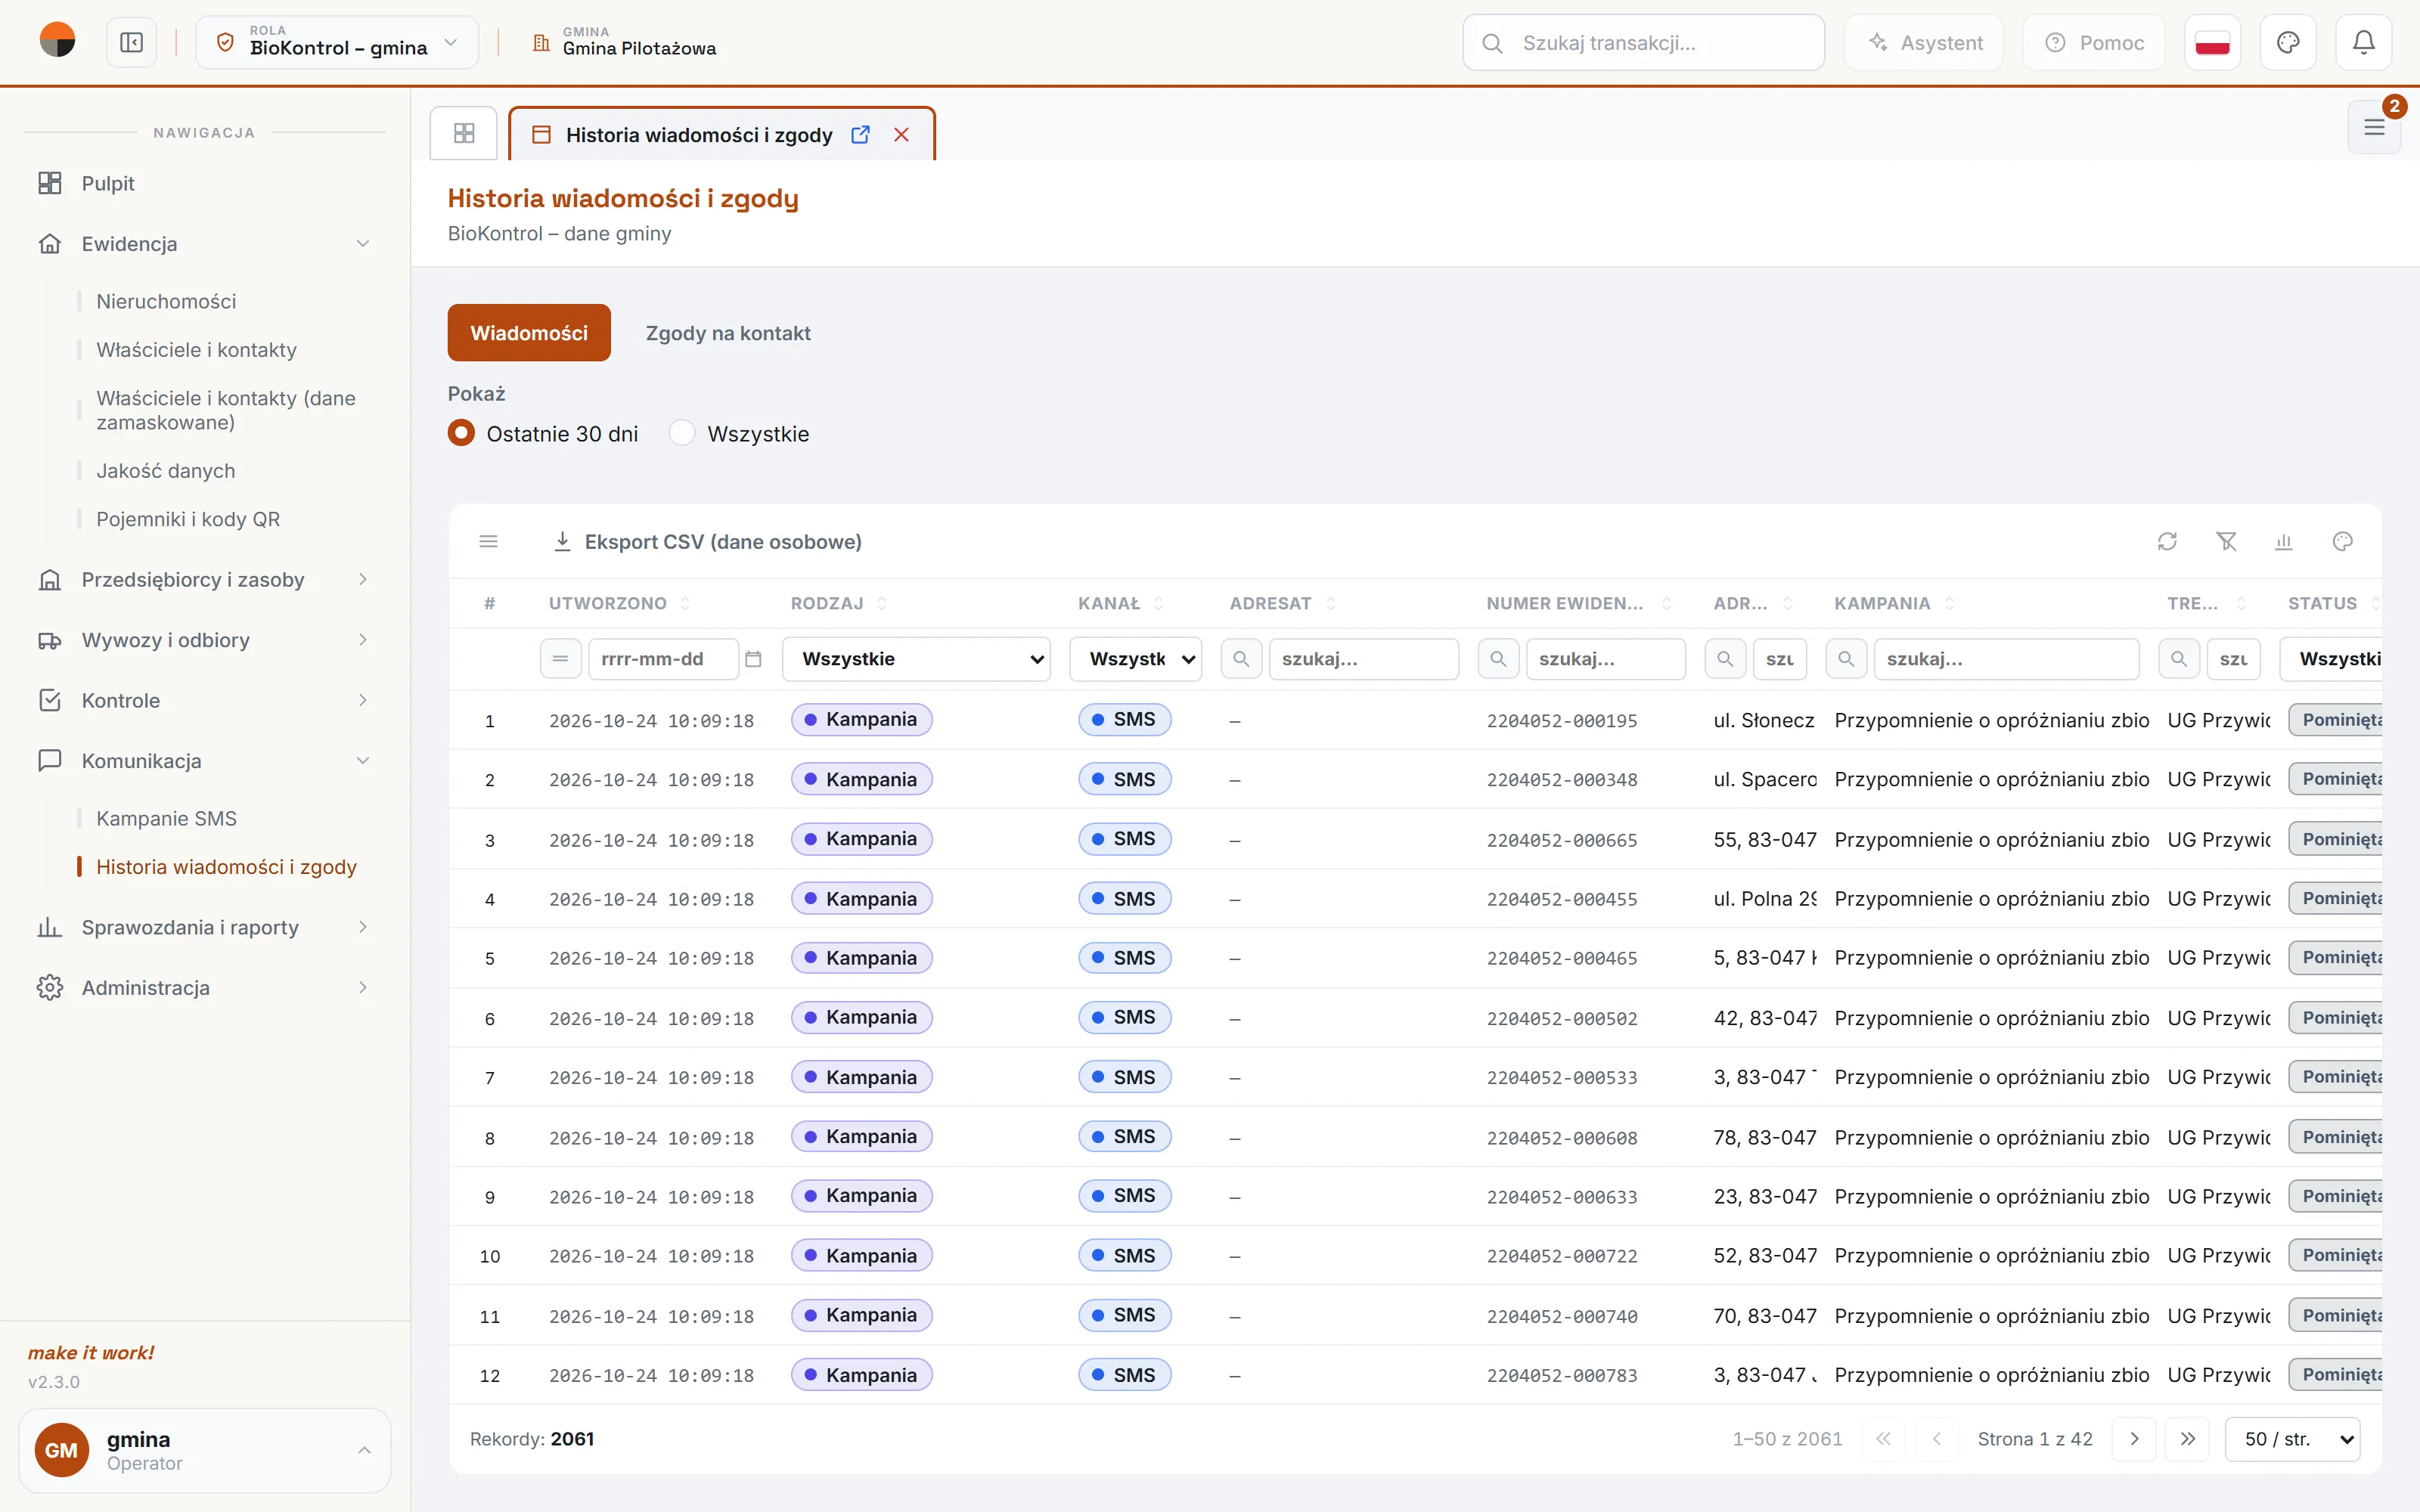This screenshot has width=2420, height=1512.
Task: Open the Rodzaj filter dropdown
Action: pos(916,659)
